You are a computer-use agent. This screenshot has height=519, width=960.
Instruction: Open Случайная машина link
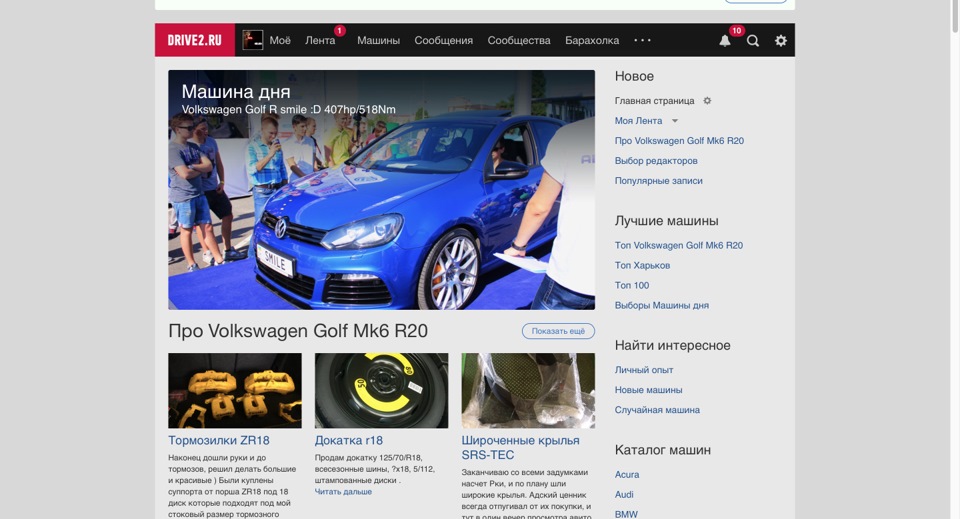point(657,410)
